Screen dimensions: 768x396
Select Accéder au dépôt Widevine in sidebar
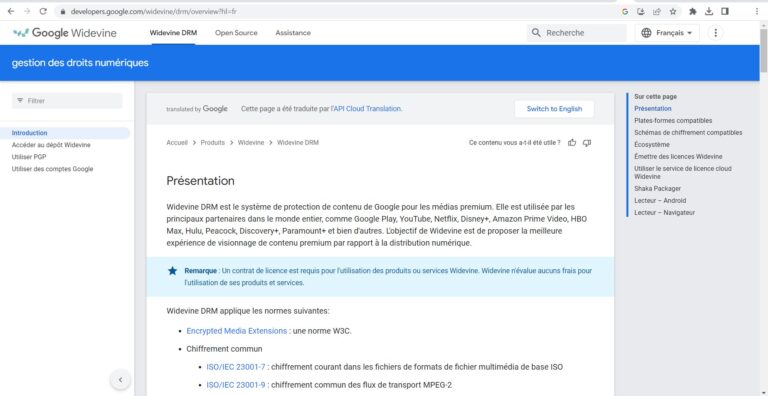[51, 145]
